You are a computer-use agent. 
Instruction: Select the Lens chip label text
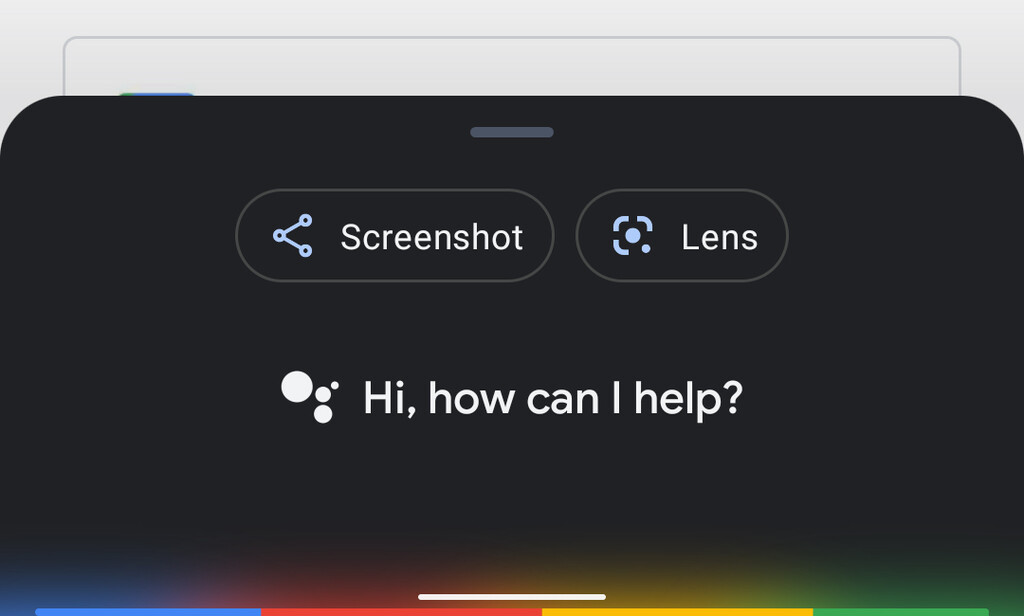(720, 235)
